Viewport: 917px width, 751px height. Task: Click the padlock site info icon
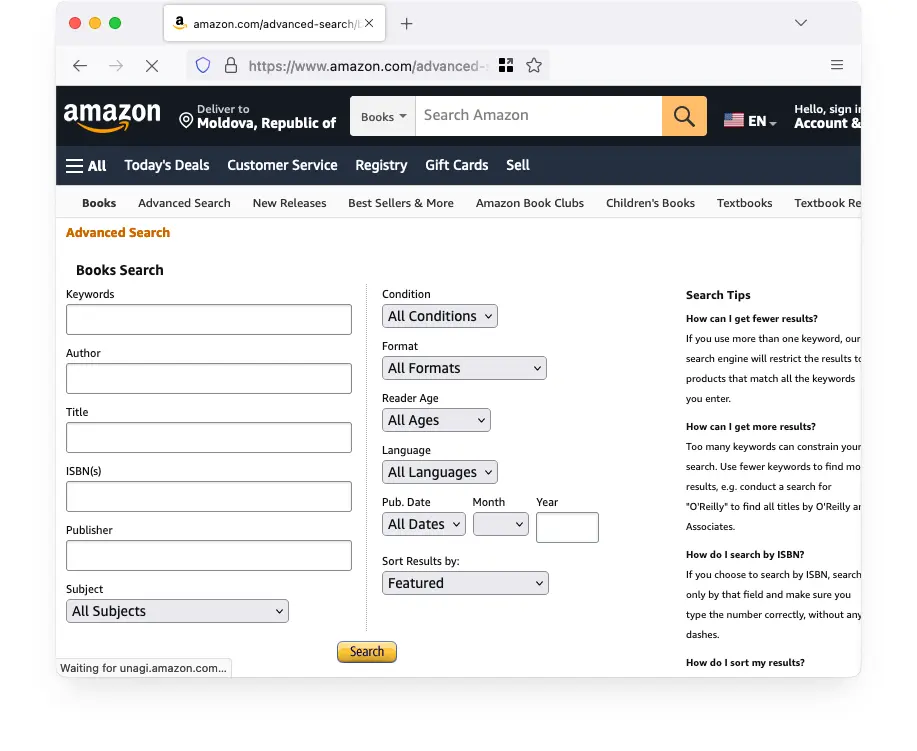pos(231,65)
